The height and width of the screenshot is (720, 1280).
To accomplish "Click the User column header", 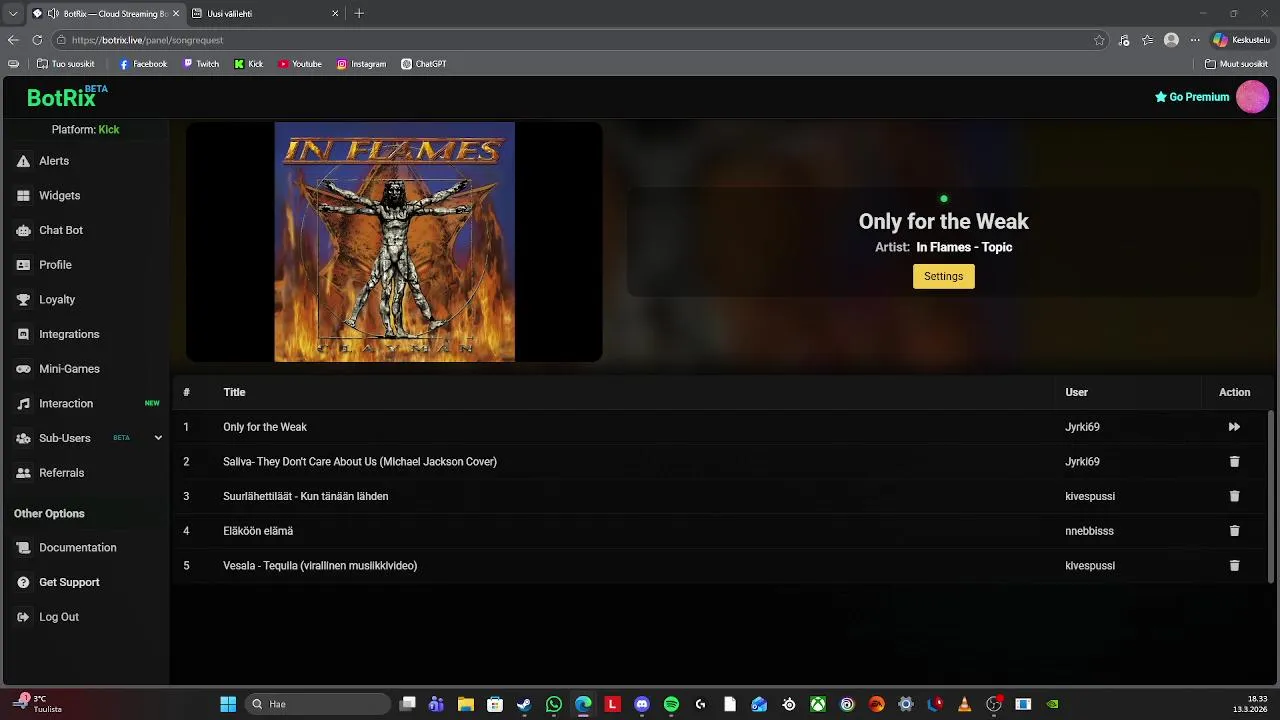I will click(x=1076, y=392).
